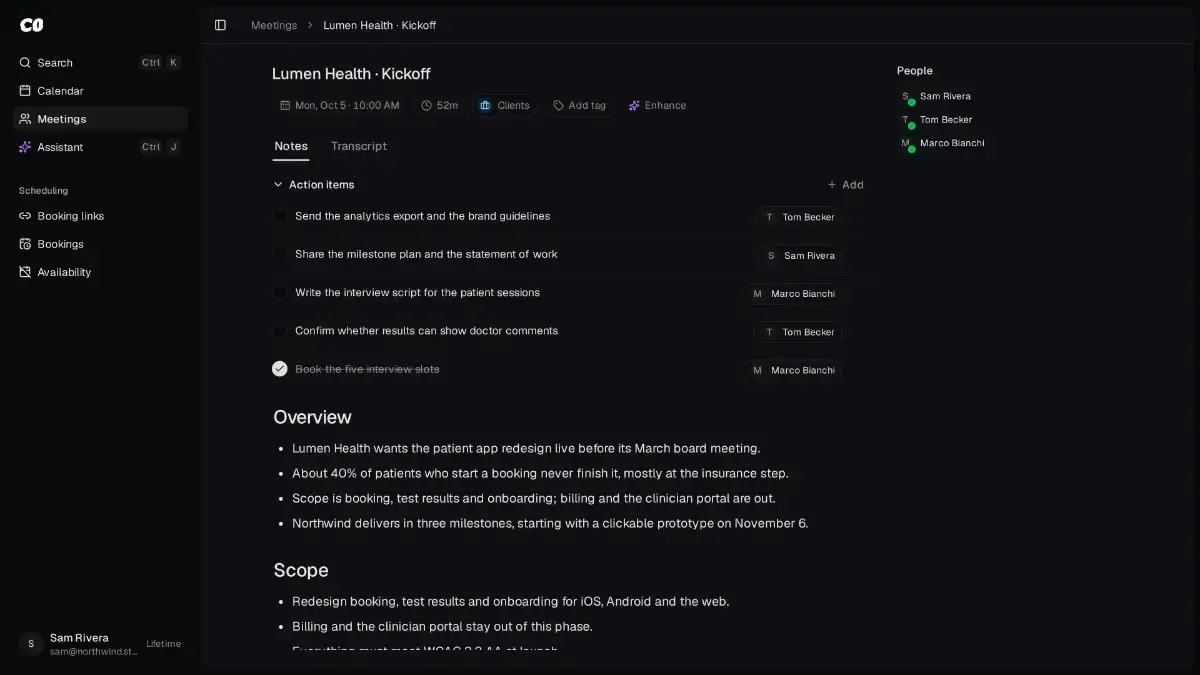Click the 'Lumen Health · Kickoff' breadcrumb
Image resolution: width=1200 pixels, height=675 pixels.
click(x=380, y=25)
